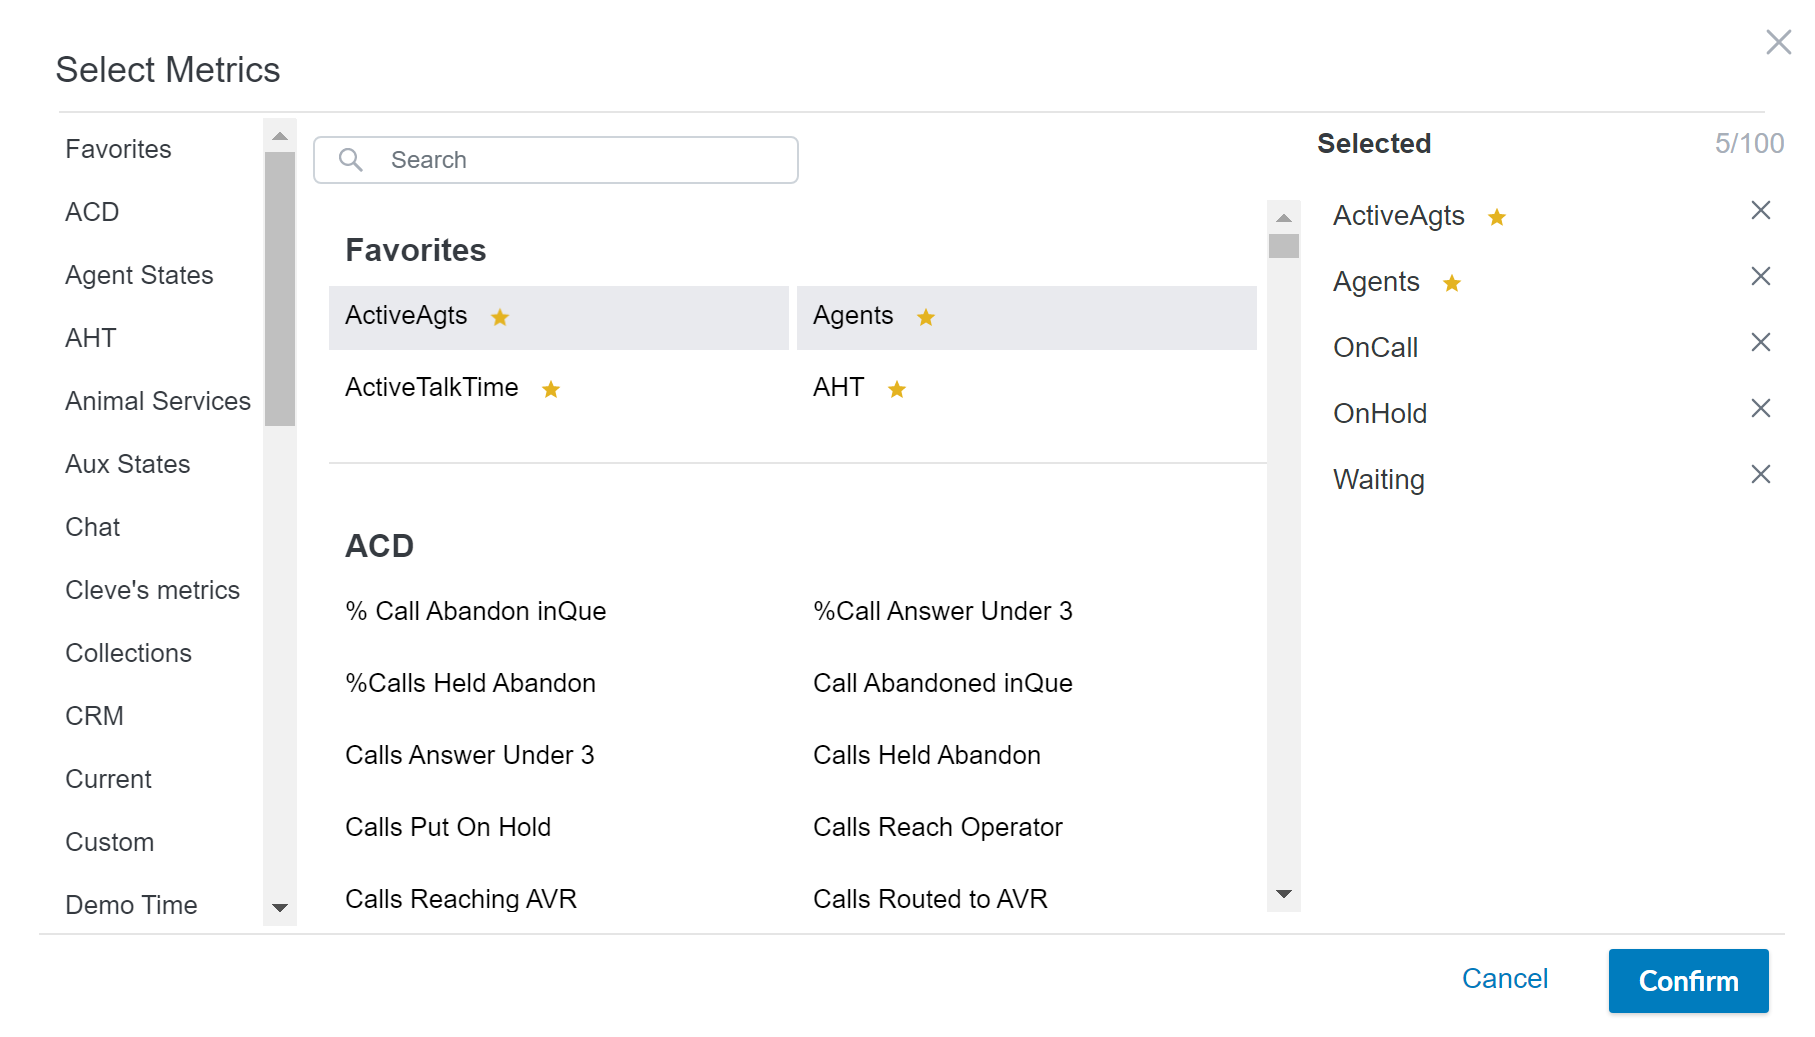Confirm the metric selection

(1688, 981)
